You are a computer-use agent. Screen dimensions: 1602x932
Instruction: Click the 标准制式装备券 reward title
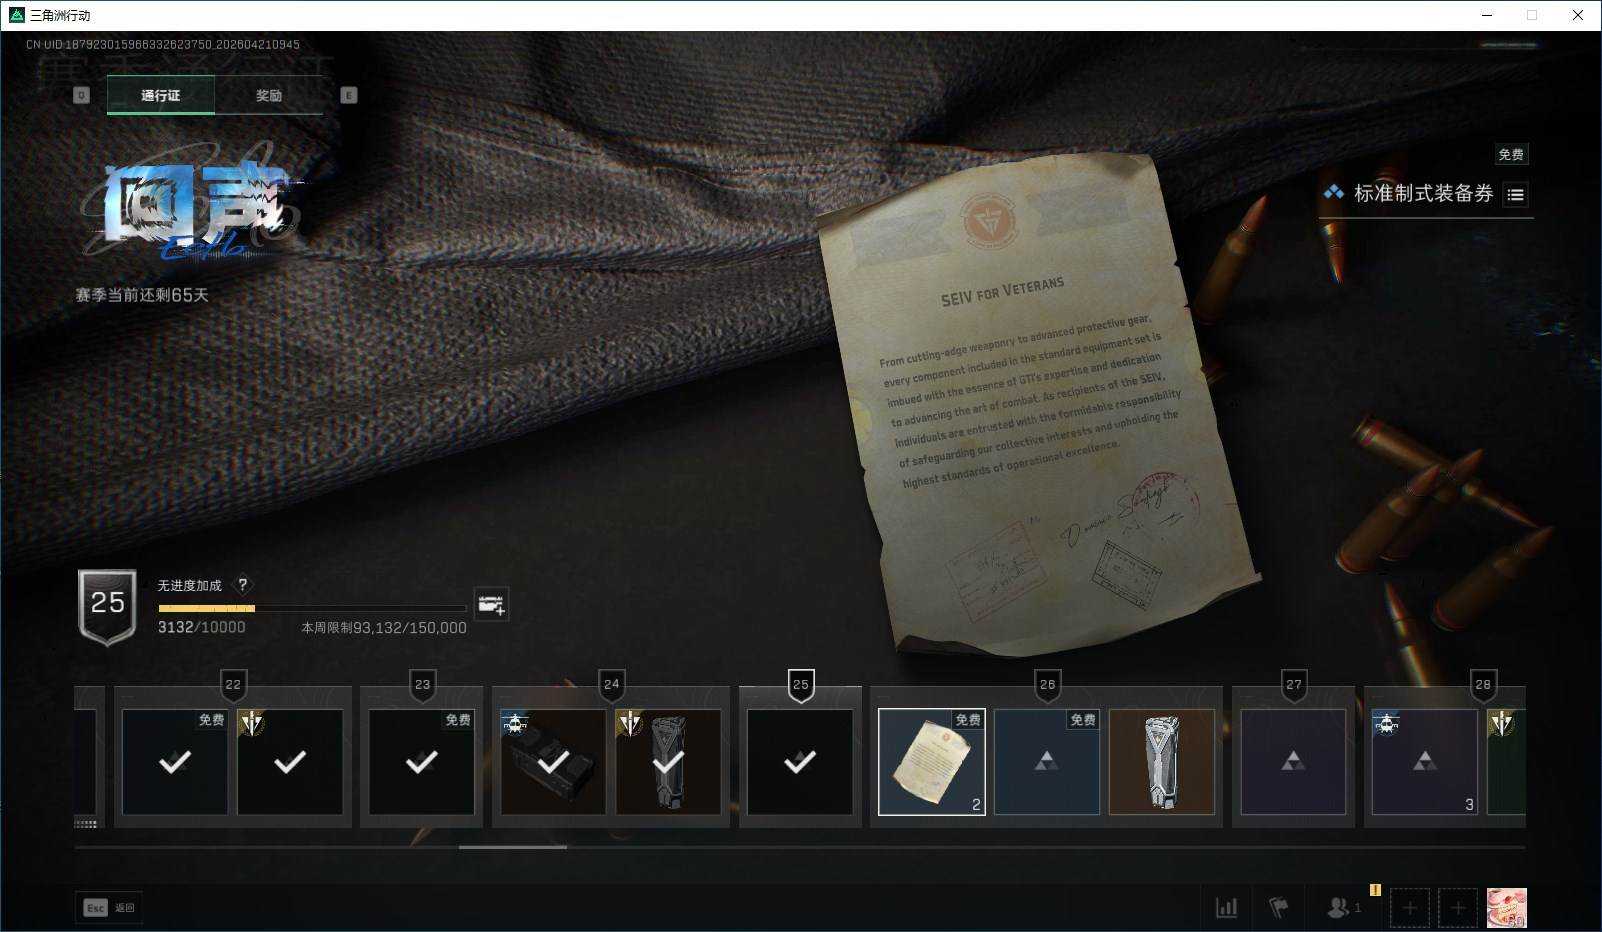click(1423, 194)
